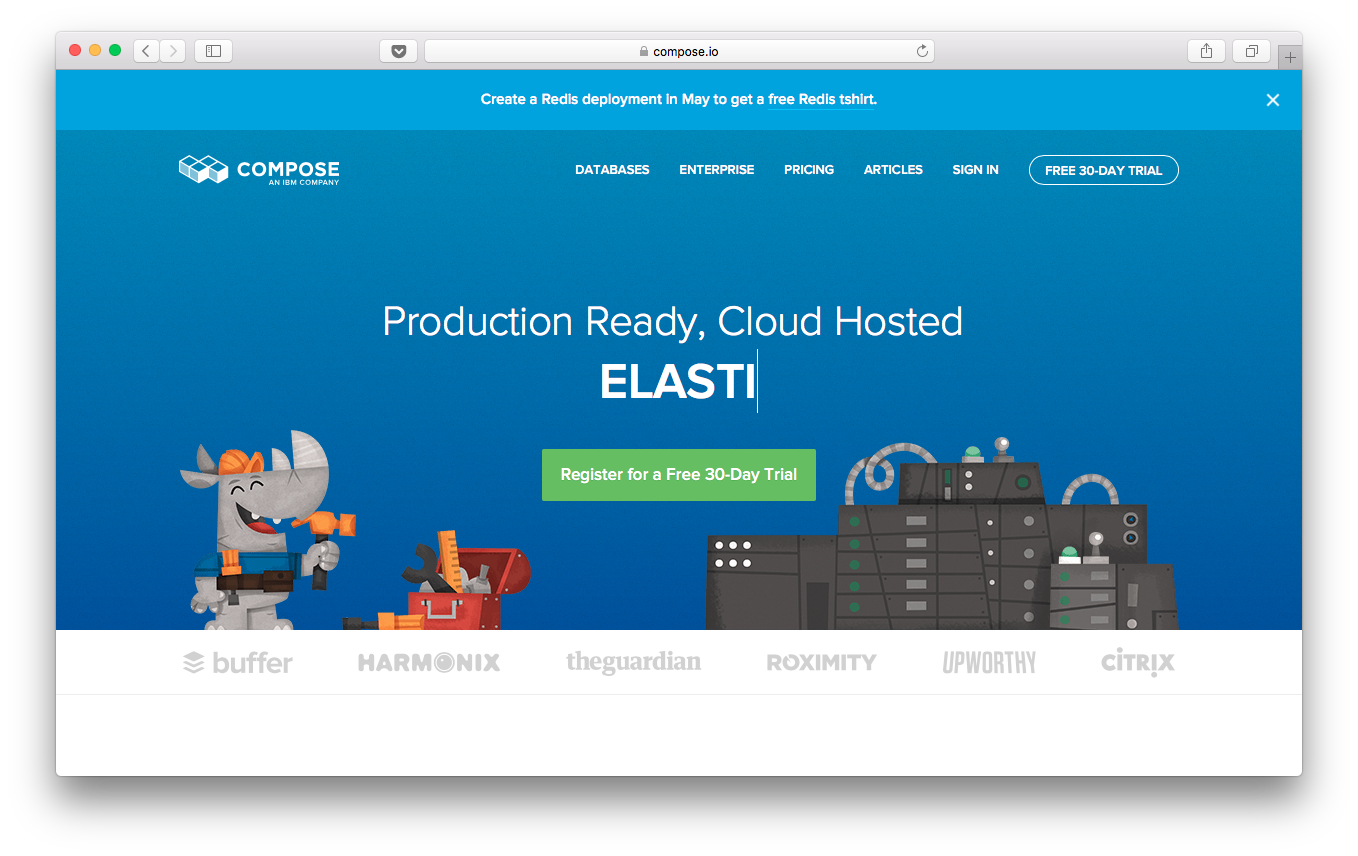Viewport: 1358px width, 856px height.
Task: Open Articles section
Action: pos(893,170)
